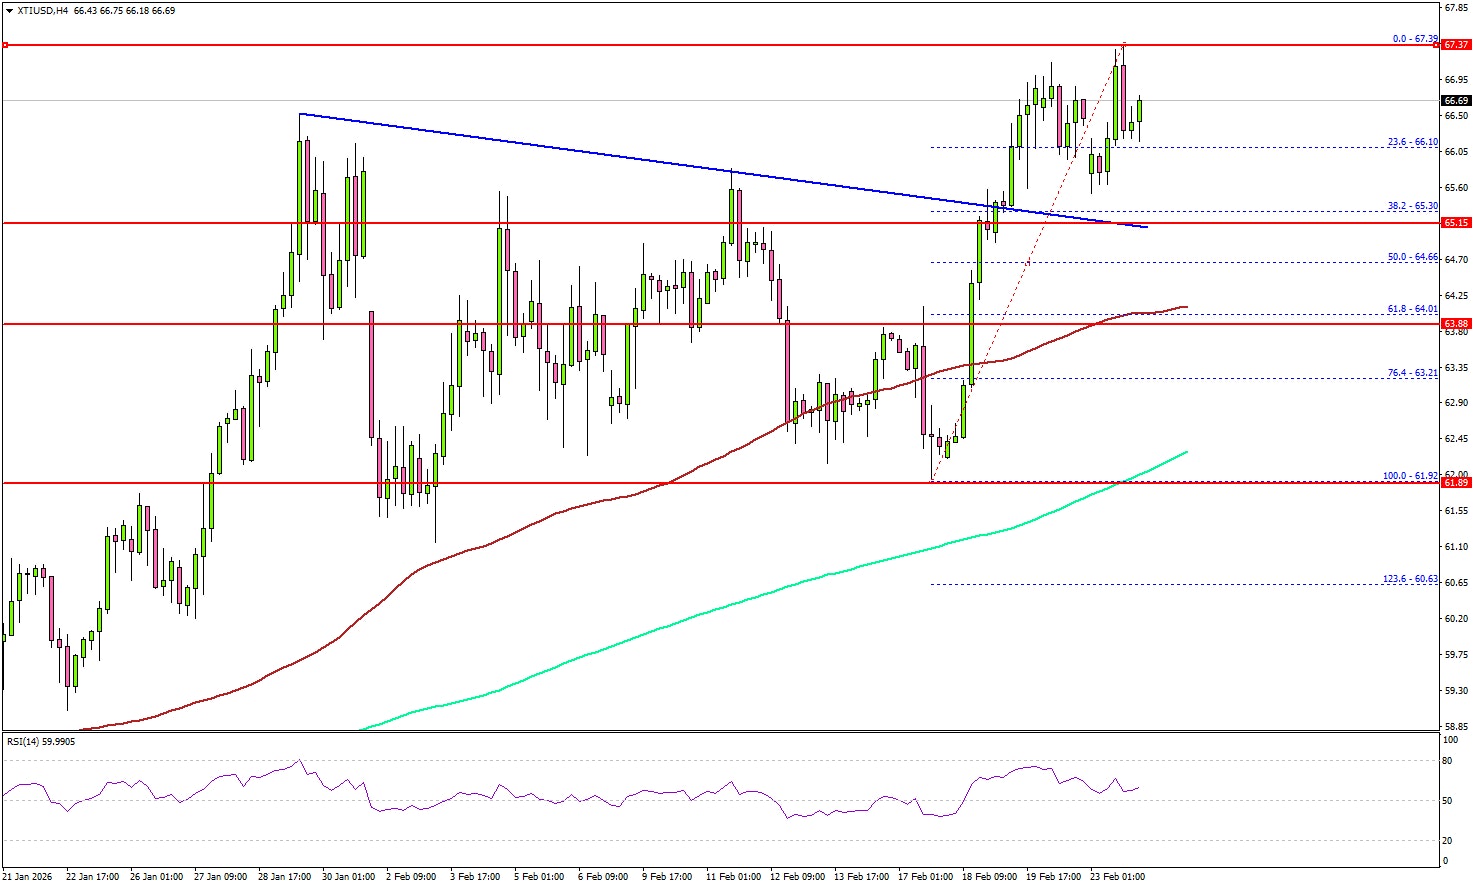
Task: Select the red handle on the 67.37 line
Action: pos(6,45)
